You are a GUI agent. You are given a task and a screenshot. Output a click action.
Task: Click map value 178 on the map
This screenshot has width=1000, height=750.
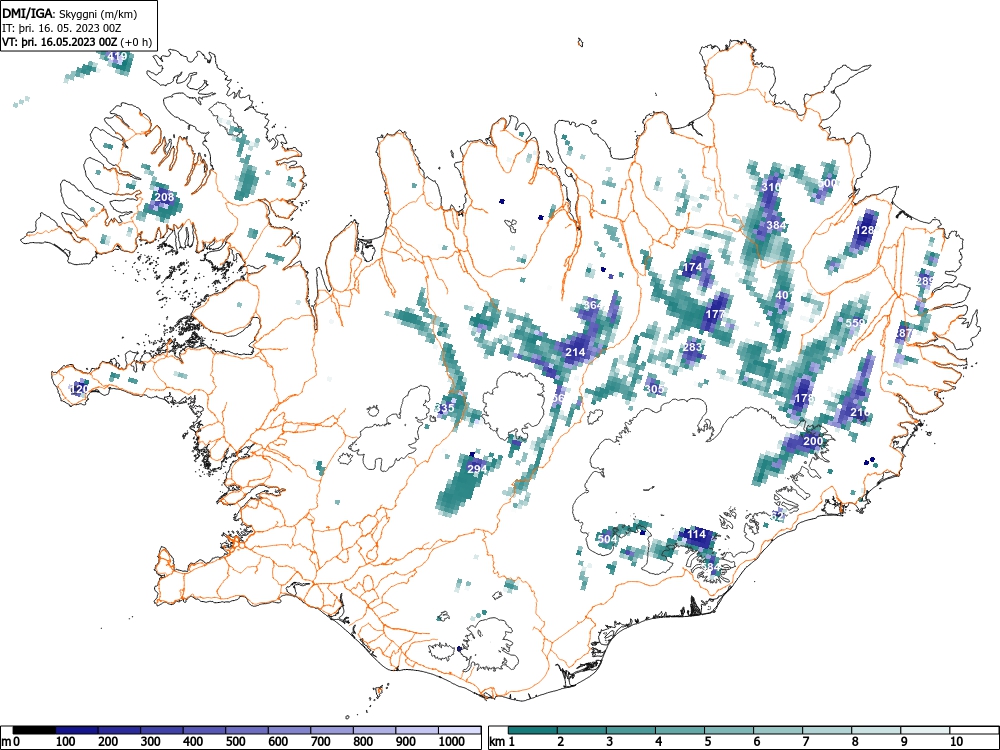(805, 399)
